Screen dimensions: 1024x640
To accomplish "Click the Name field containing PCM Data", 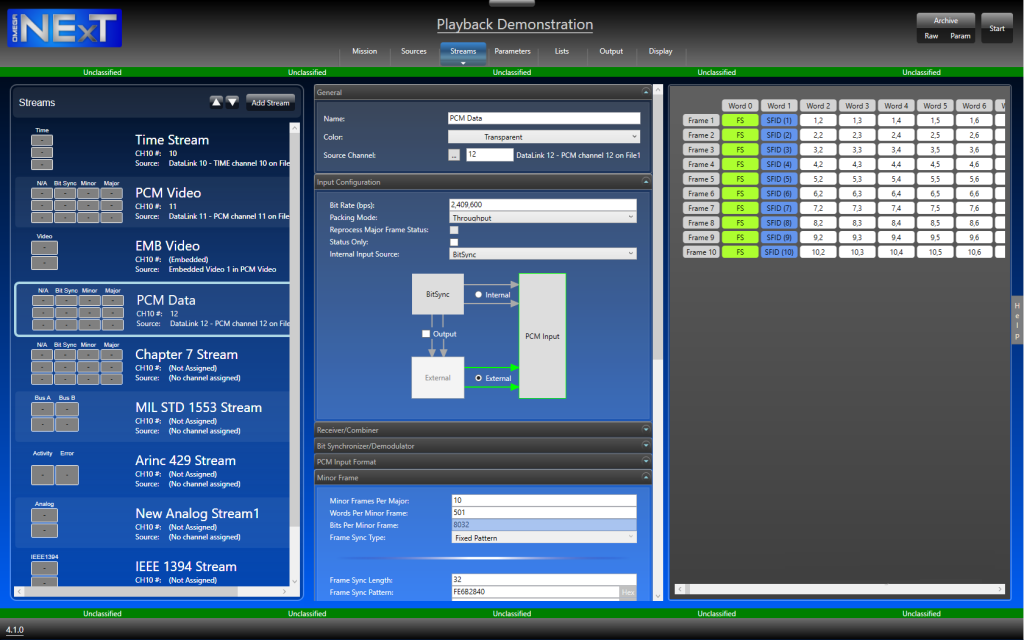I will click(544, 118).
